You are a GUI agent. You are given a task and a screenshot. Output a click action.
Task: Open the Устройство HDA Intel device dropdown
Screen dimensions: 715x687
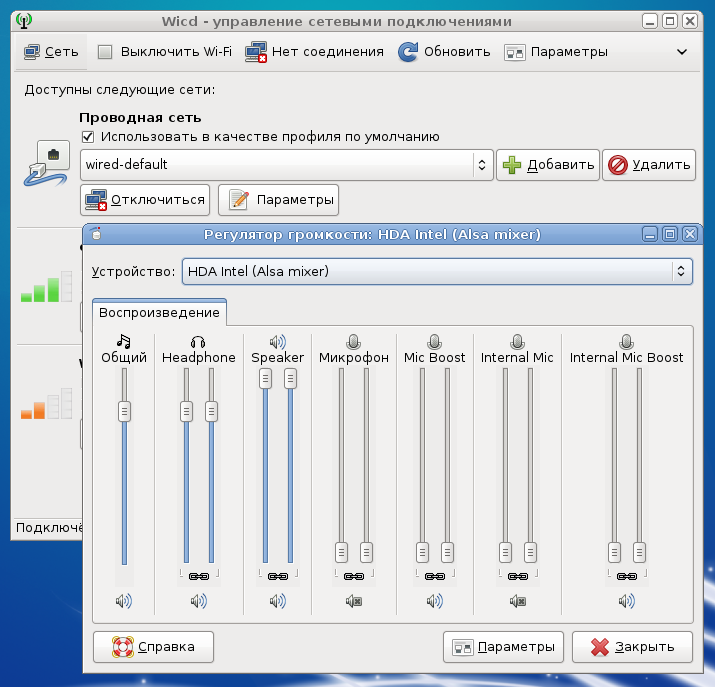coord(437,271)
